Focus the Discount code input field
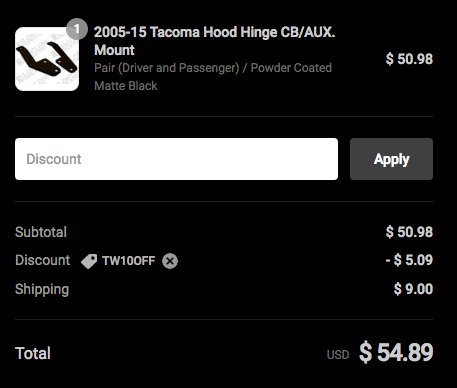Image resolution: width=457 pixels, height=388 pixels. tap(176, 159)
